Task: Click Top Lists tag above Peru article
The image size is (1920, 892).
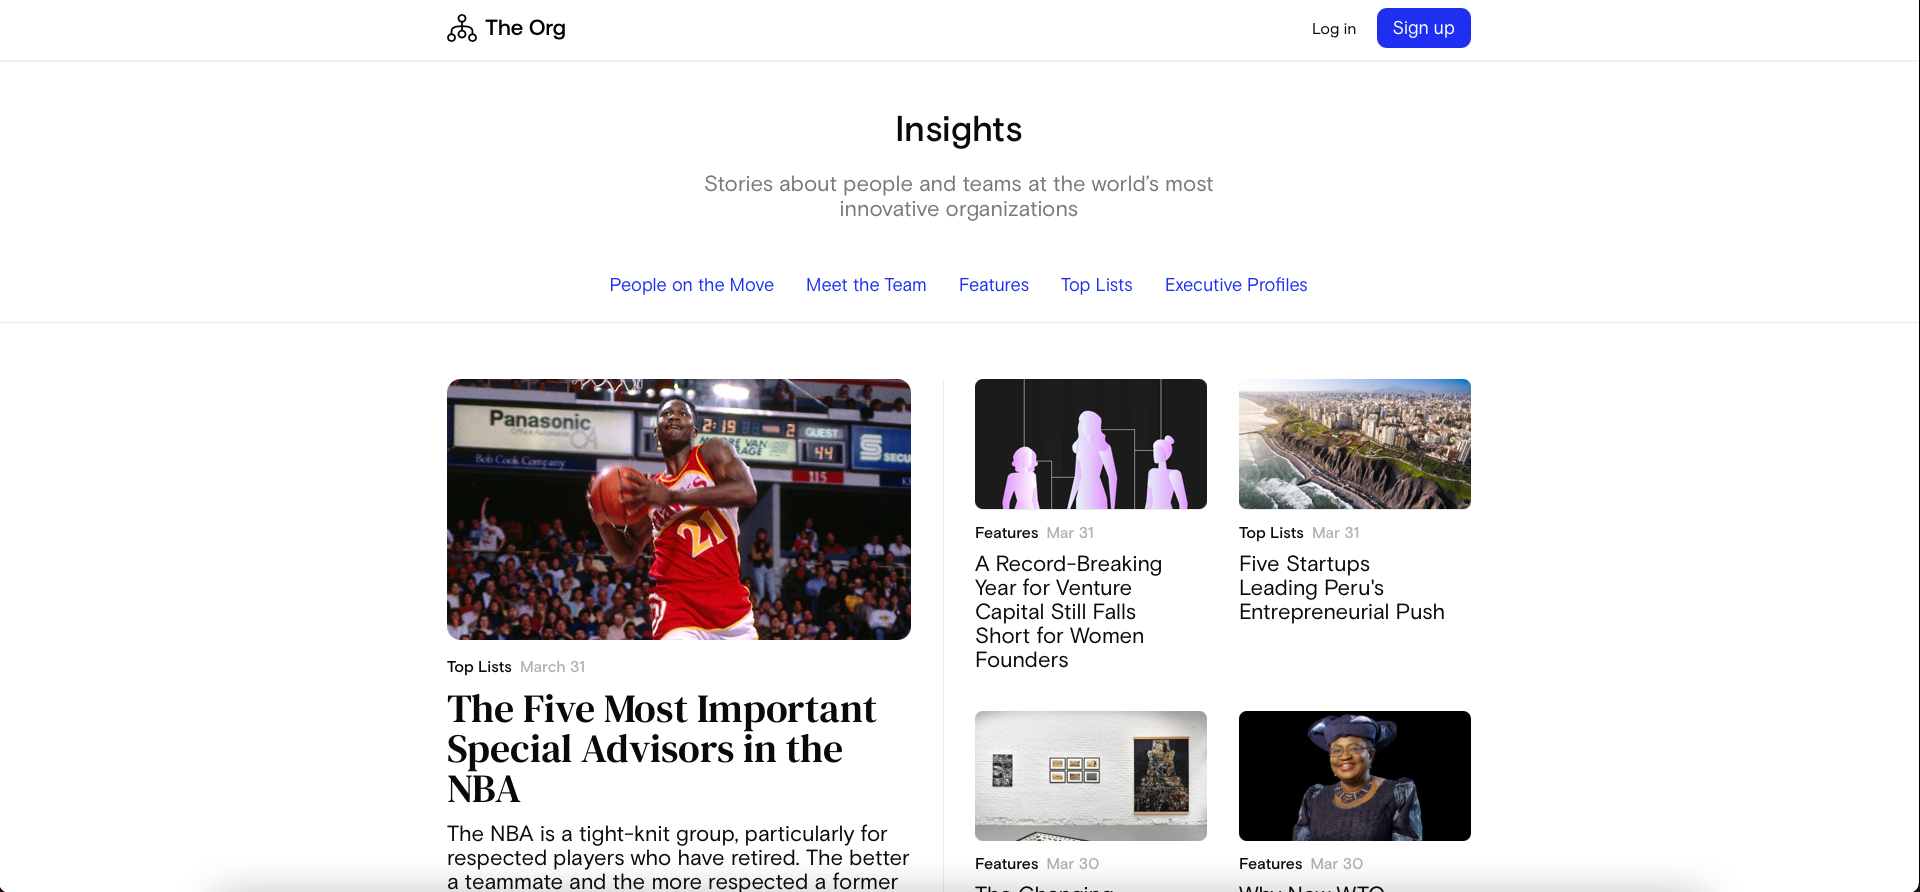Action: (x=1271, y=533)
